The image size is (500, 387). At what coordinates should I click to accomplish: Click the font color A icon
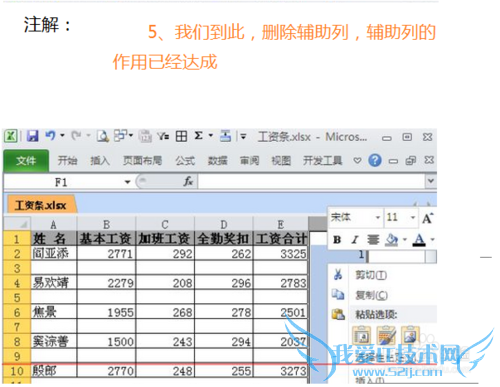(419, 239)
